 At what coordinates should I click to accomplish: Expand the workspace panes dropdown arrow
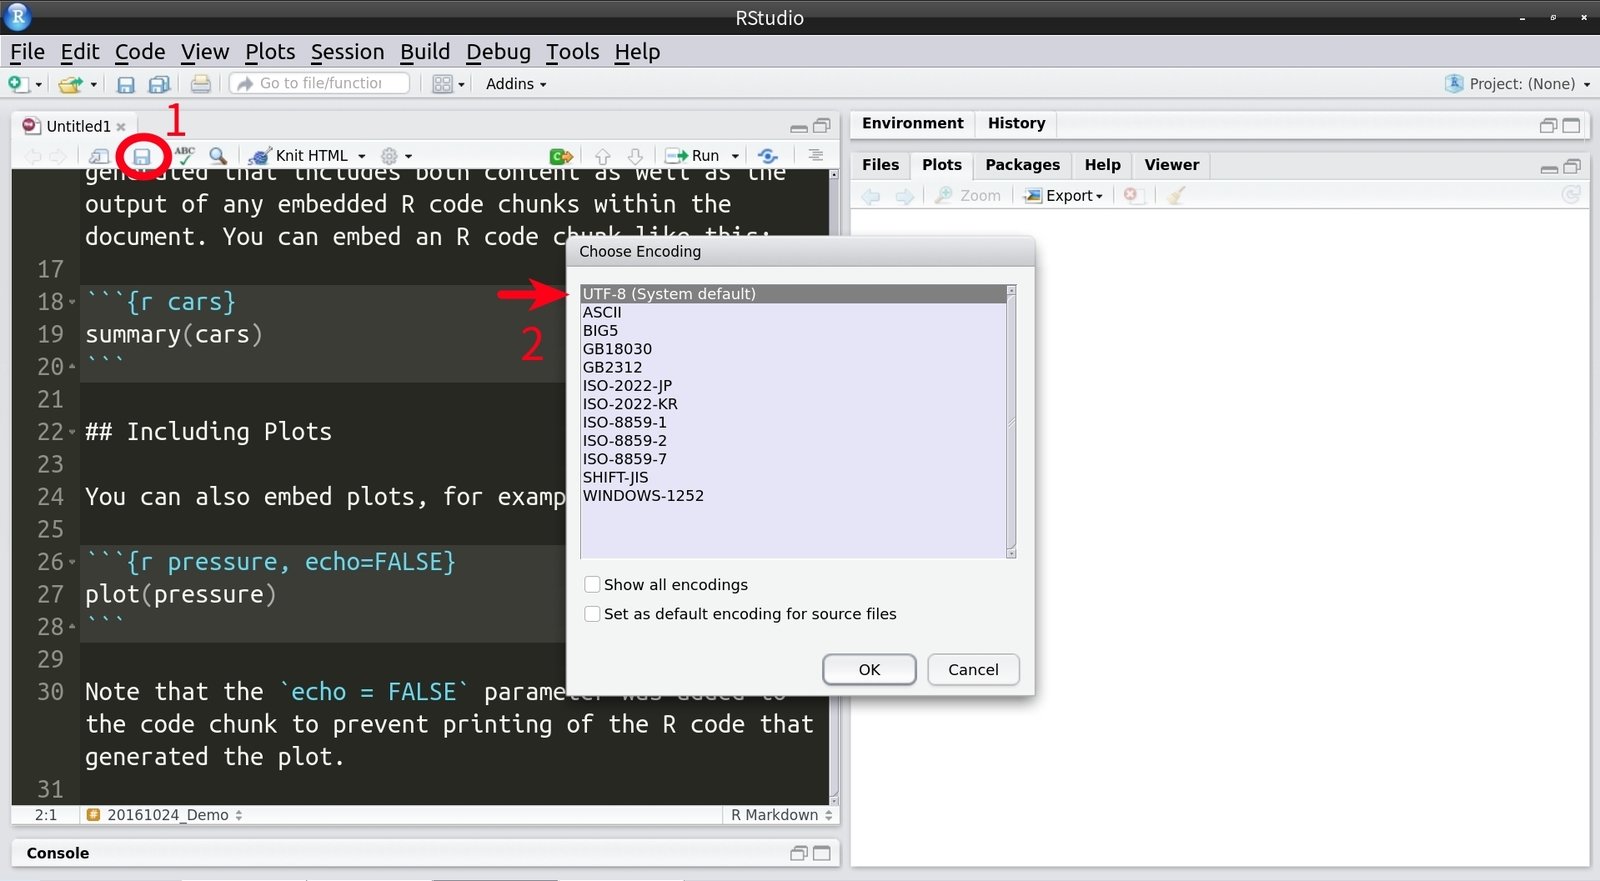pos(462,85)
